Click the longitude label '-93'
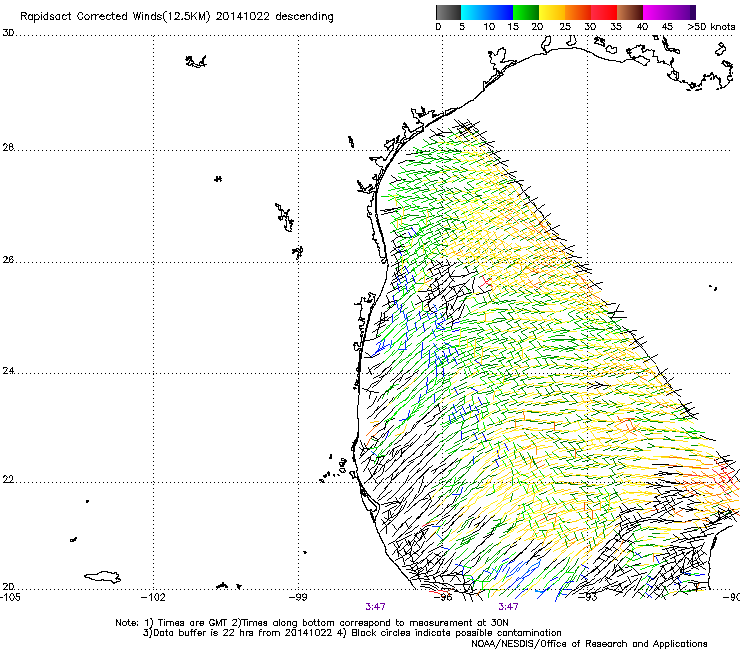Screen dimensions: 740x650 click(588, 597)
